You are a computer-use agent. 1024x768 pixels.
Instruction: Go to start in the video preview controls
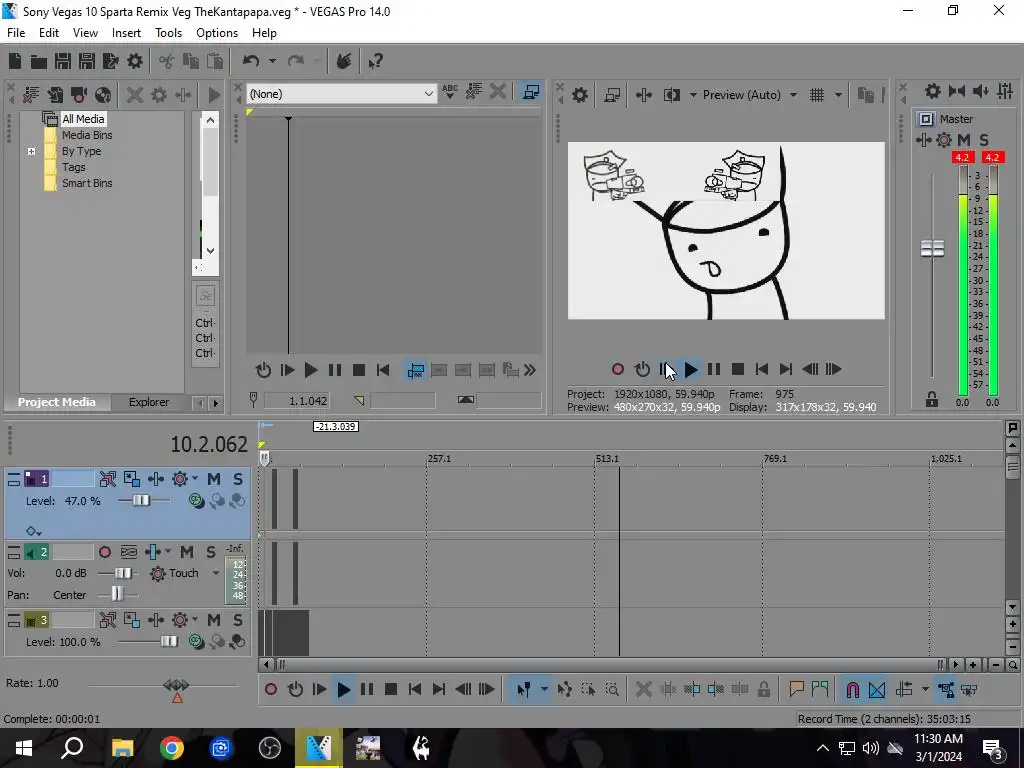pos(761,369)
